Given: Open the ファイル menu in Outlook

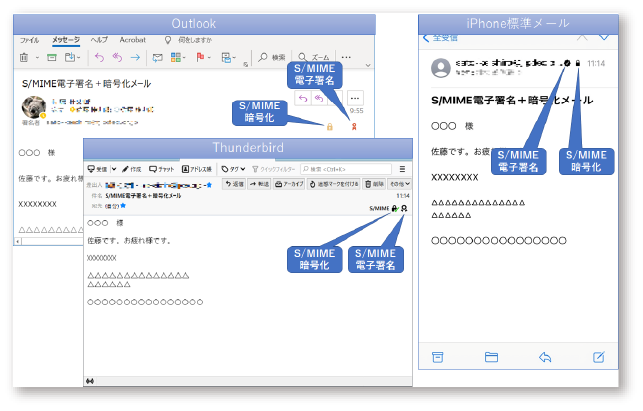Looking at the screenshot, I should (x=29, y=40).
